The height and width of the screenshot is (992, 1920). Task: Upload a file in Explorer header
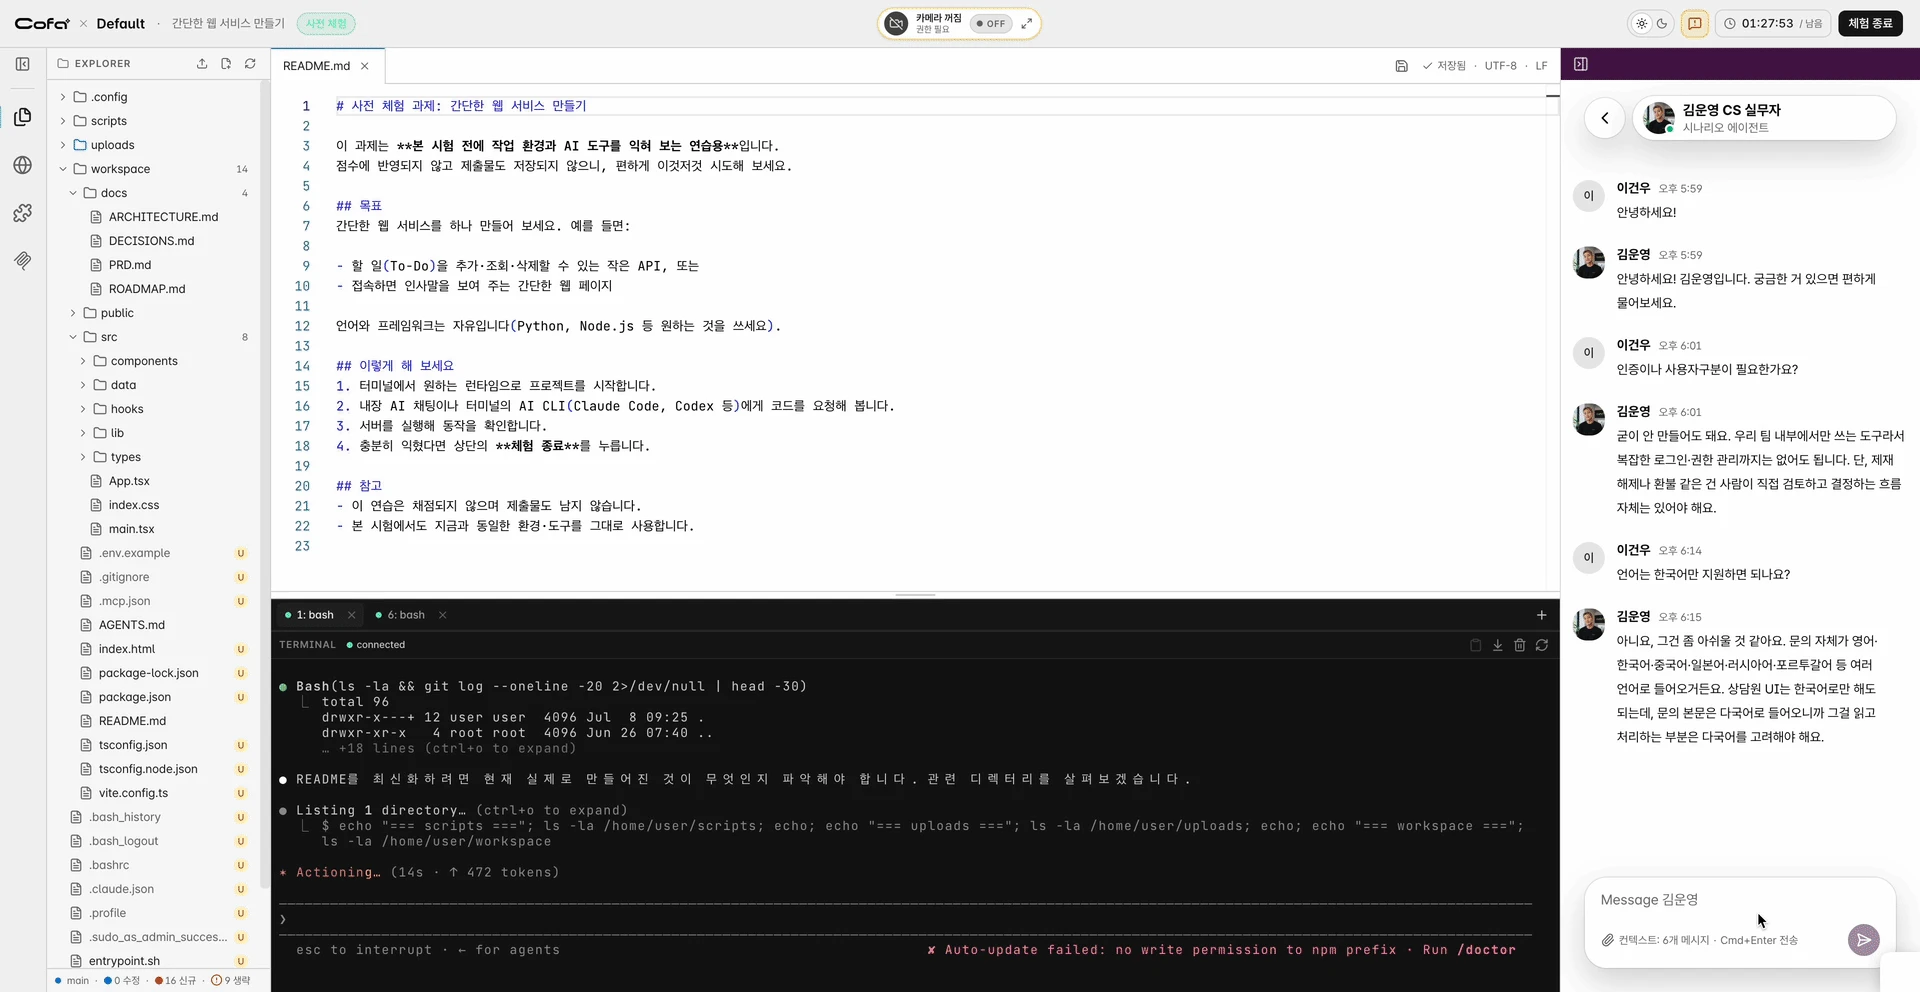coord(202,64)
